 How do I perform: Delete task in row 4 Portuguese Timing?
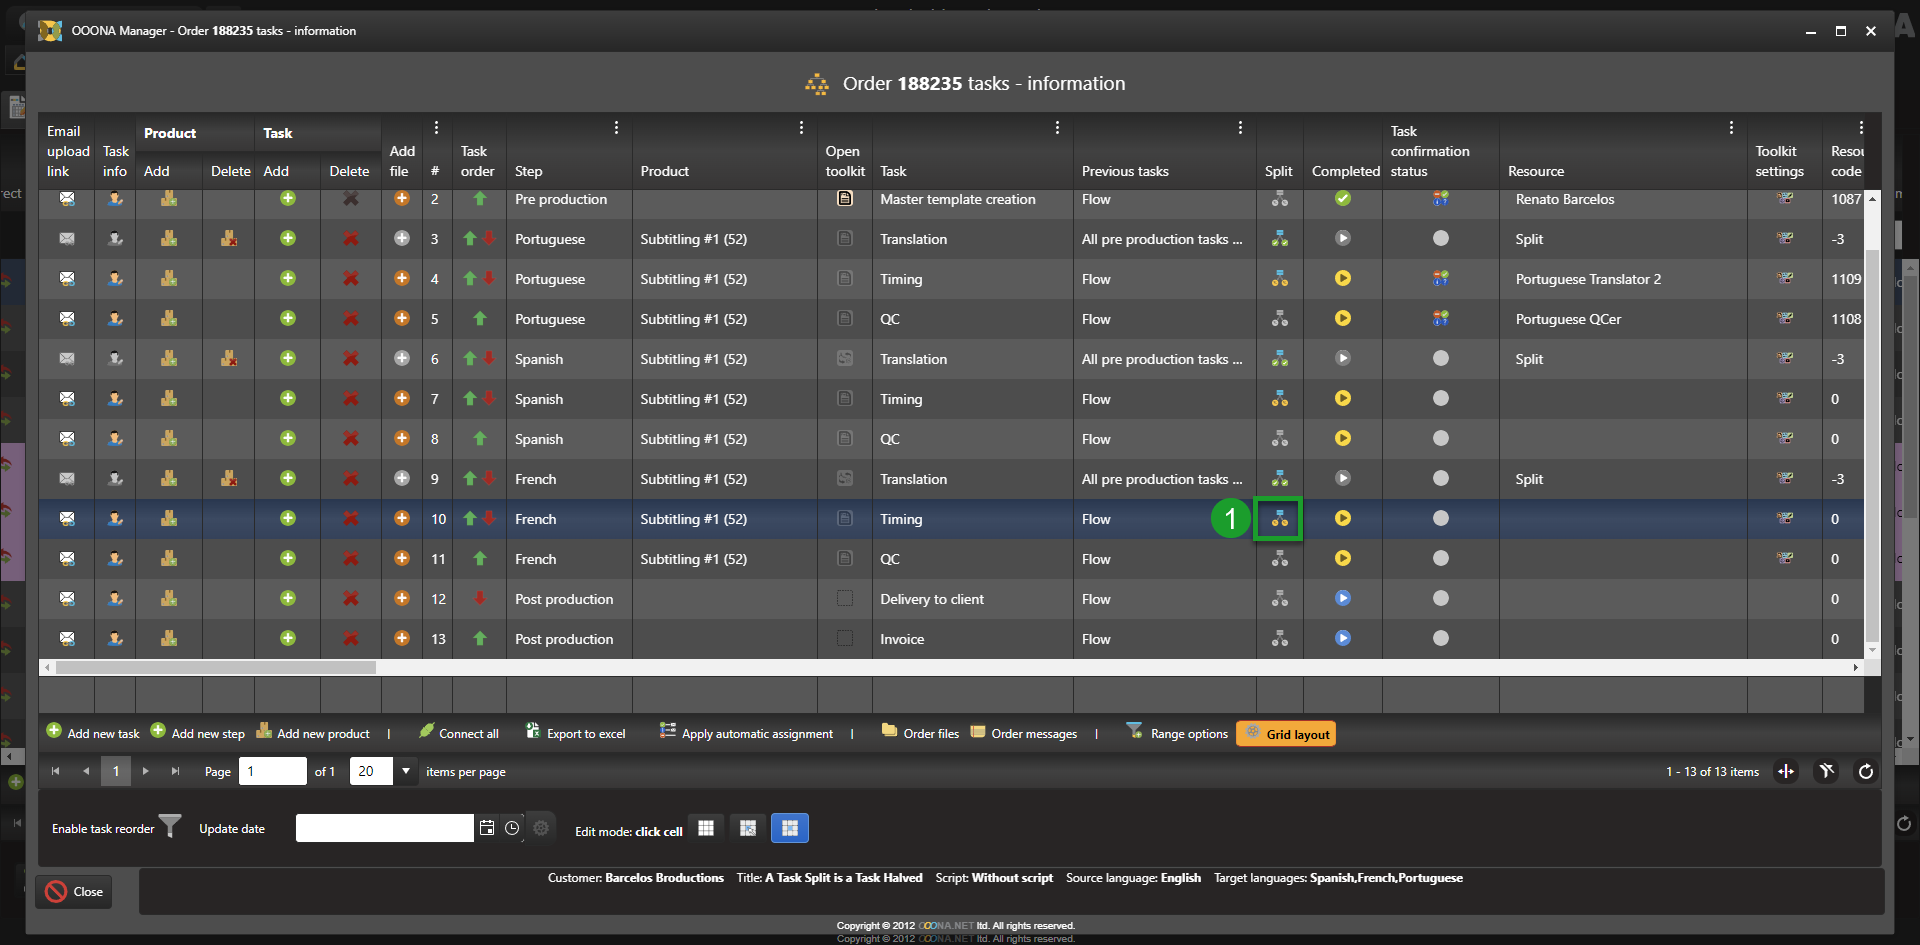(351, 279)
